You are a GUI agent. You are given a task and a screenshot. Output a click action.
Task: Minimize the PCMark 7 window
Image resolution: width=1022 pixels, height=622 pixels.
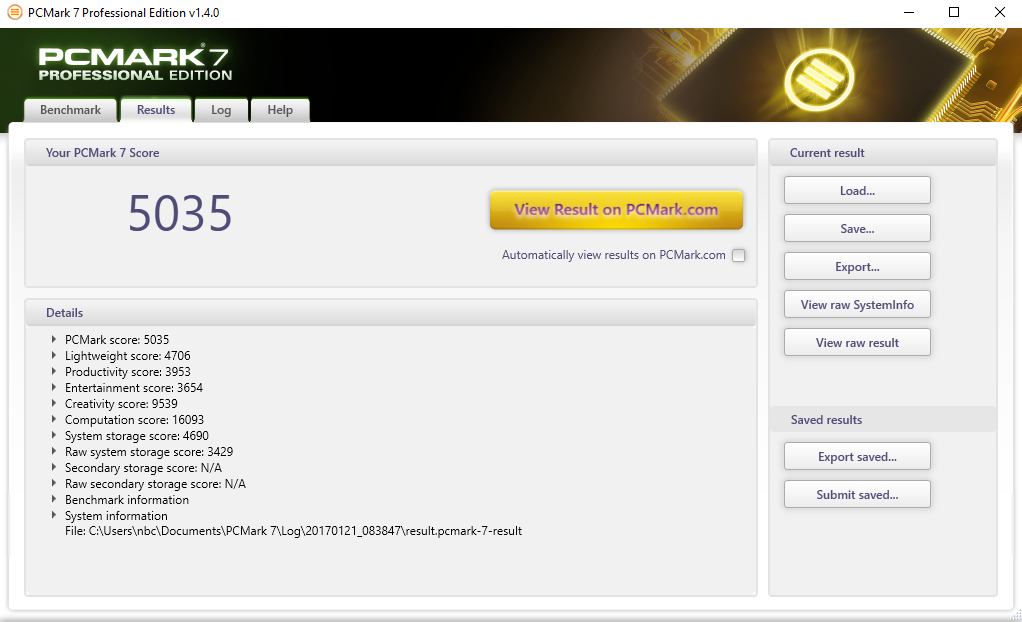909,12
